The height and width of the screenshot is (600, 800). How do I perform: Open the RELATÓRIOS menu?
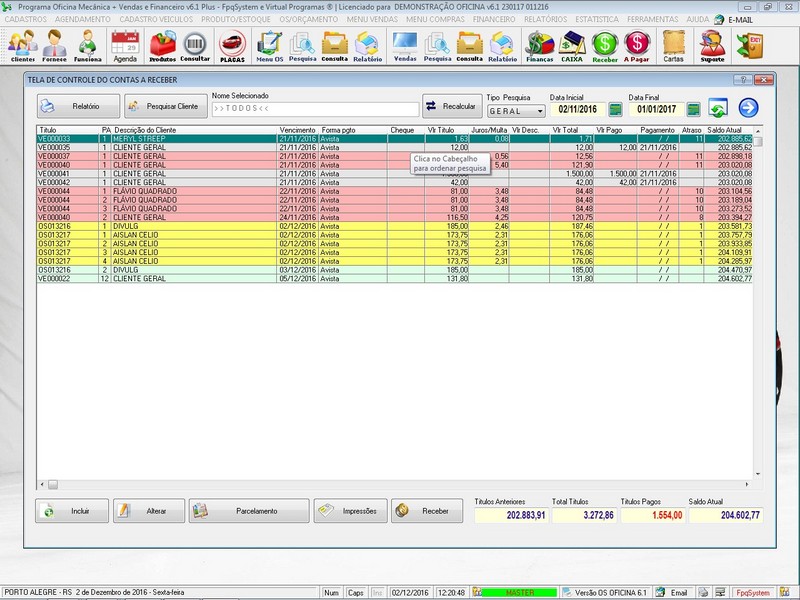(x=545, y=19)
